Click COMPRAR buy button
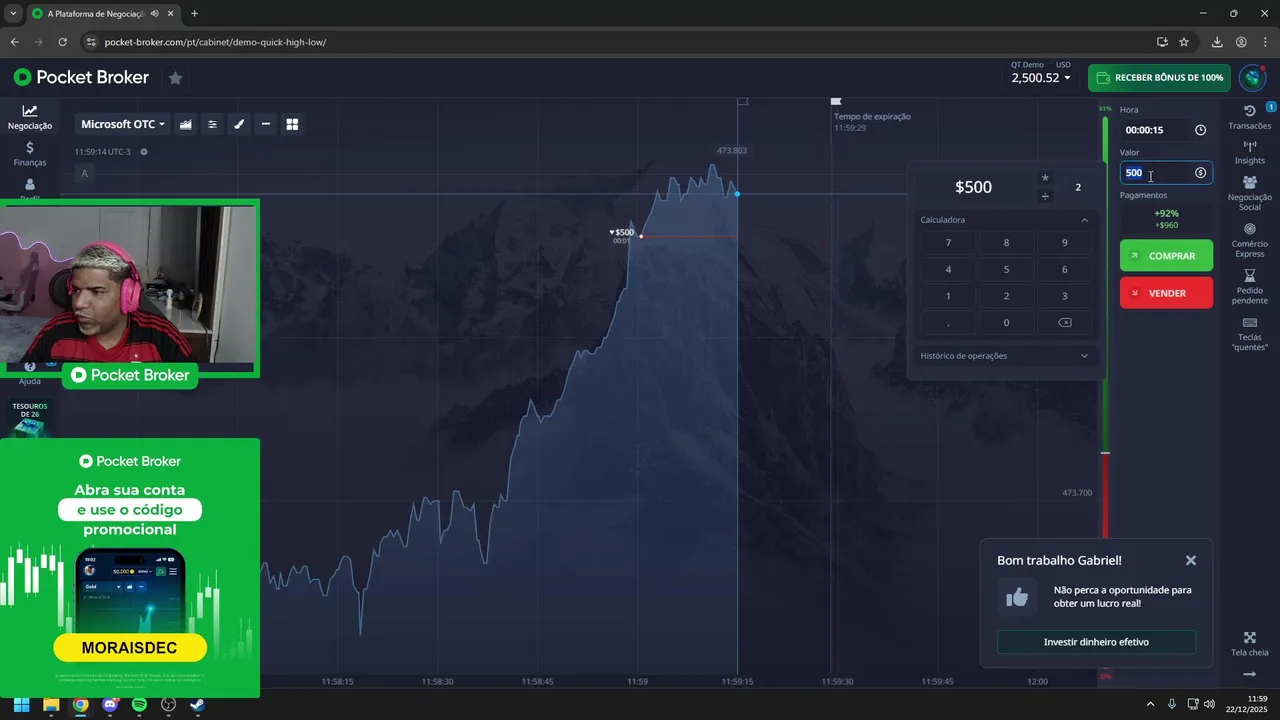1280x720 pixels. click(x=1166, y=256)
